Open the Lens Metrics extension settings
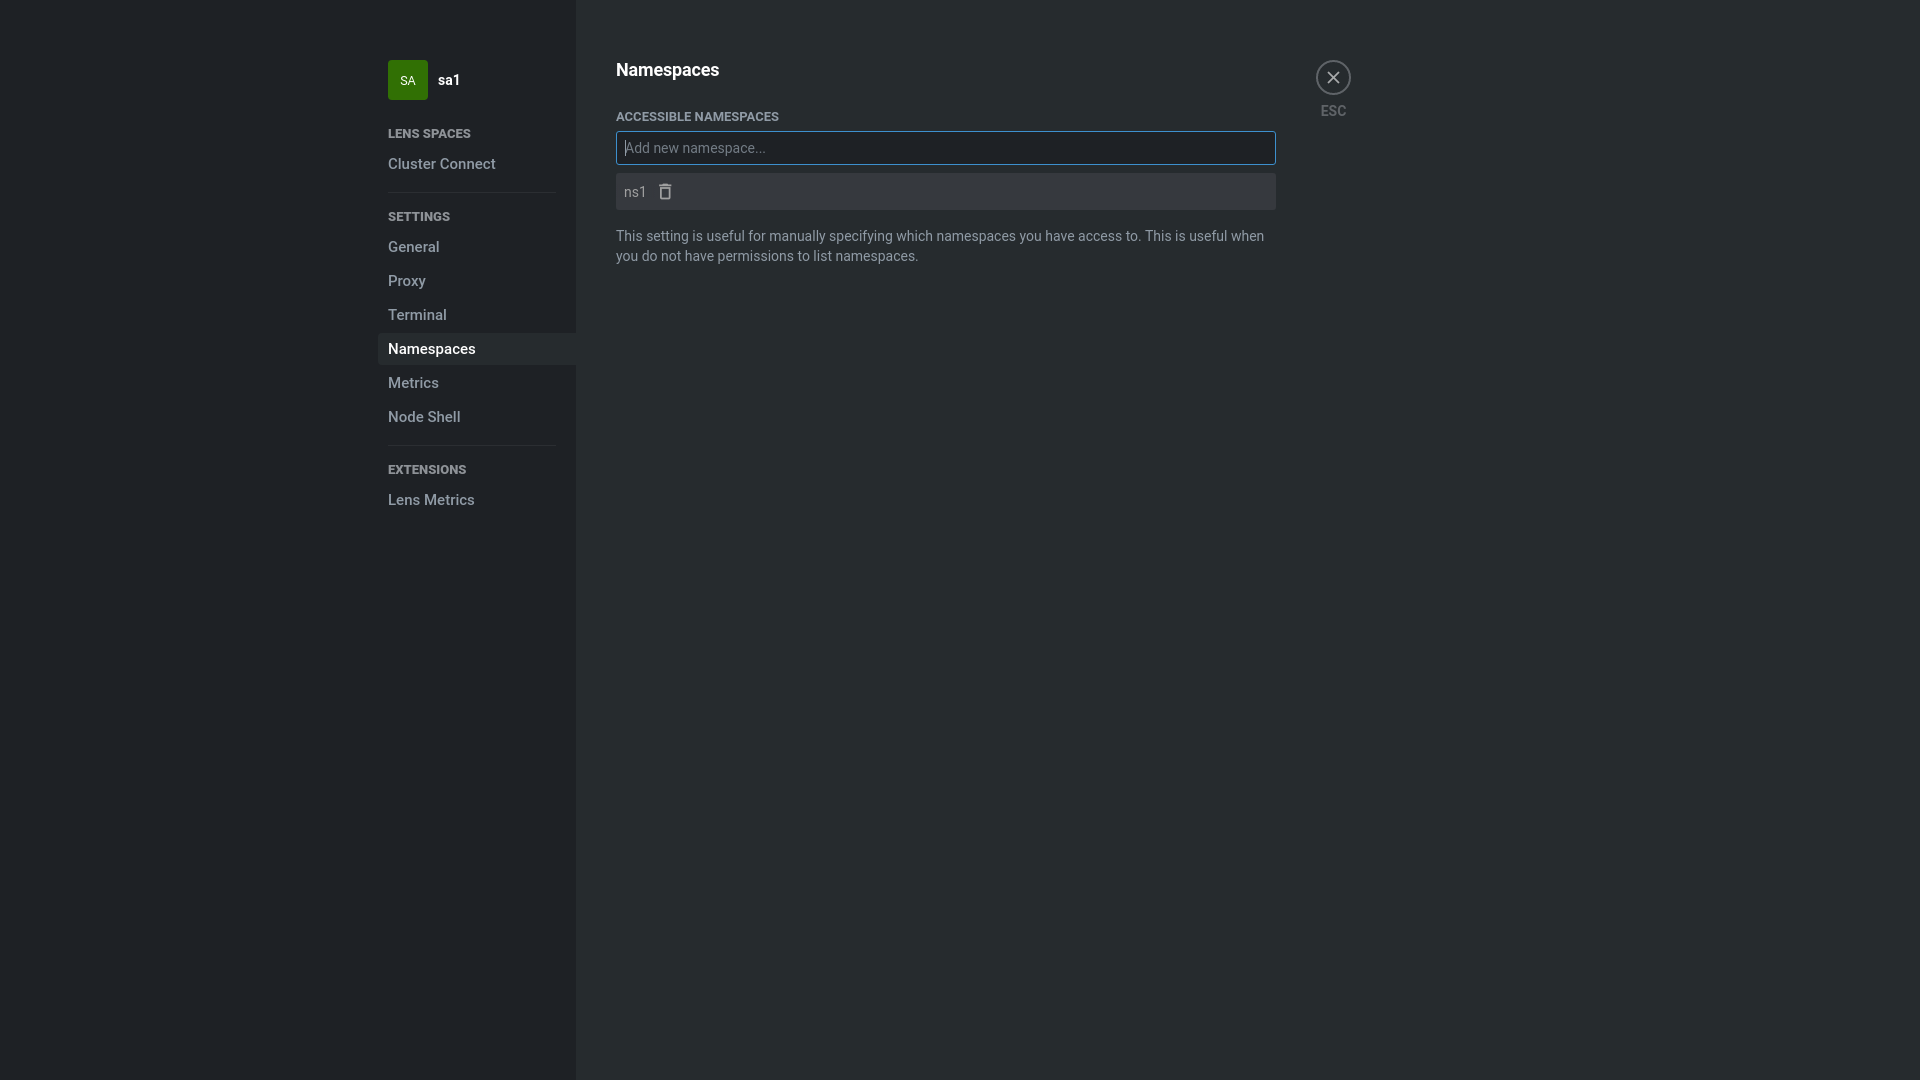Image resolution: width=1920 pixels, height=1080 pixels. point(431,500)
